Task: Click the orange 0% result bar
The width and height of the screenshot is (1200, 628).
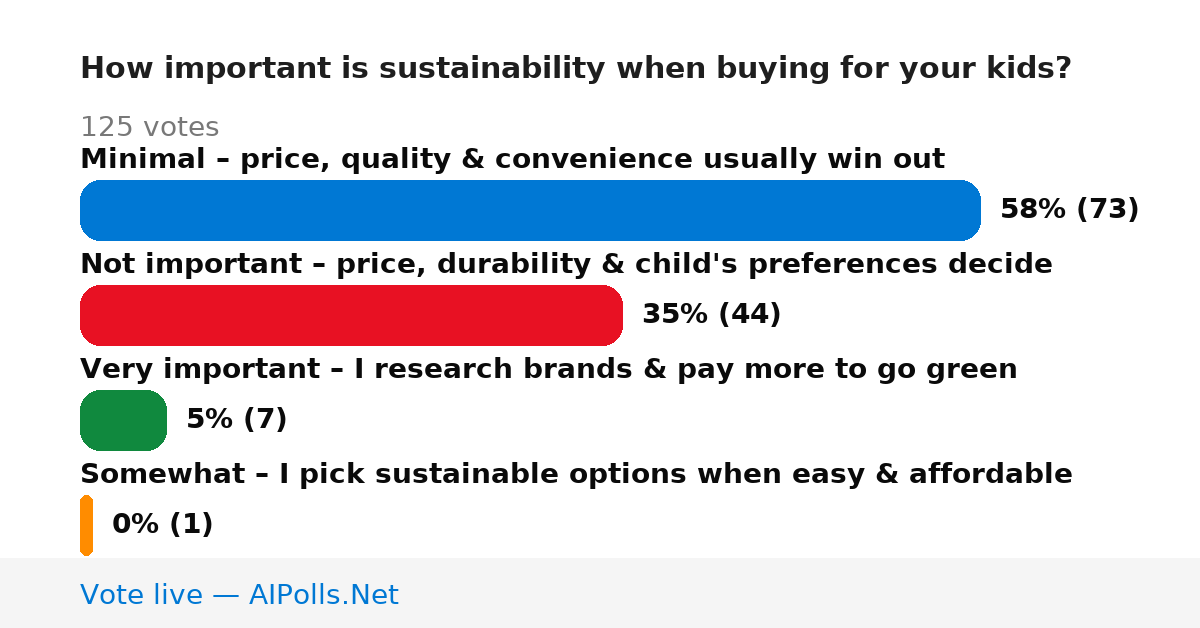Action: (86, 525)
